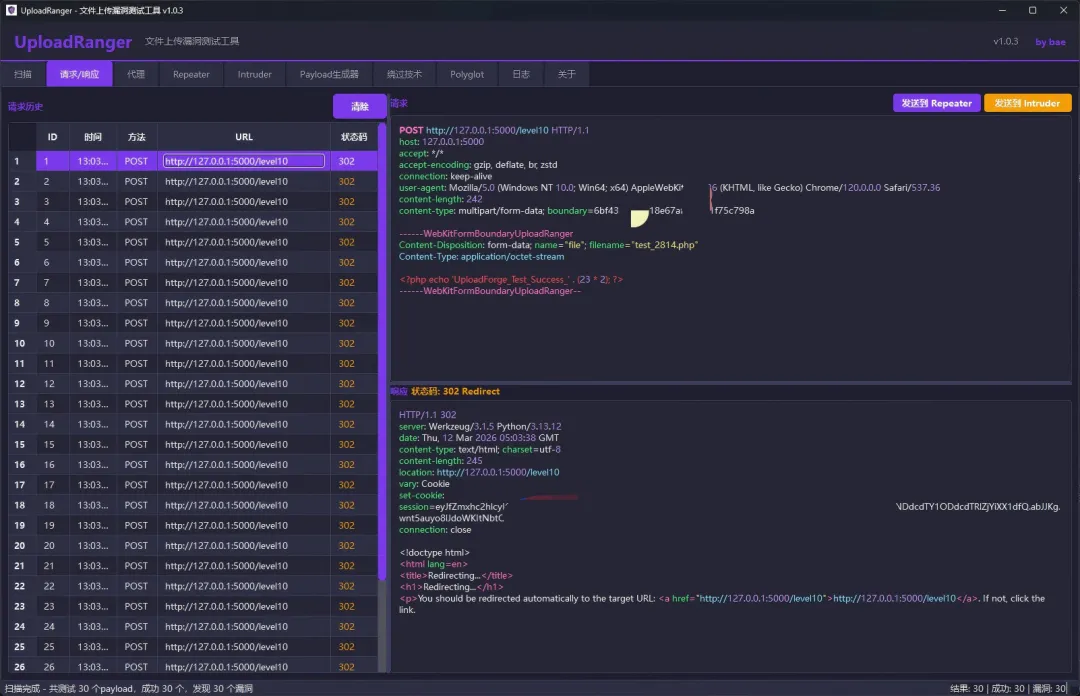Sort by the 状态码 column header

click(354, 137)
